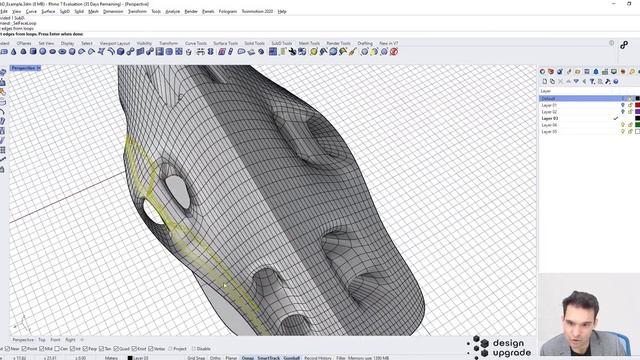Switch to Mesh Tools toolbar tab

(x=309, y=43)
